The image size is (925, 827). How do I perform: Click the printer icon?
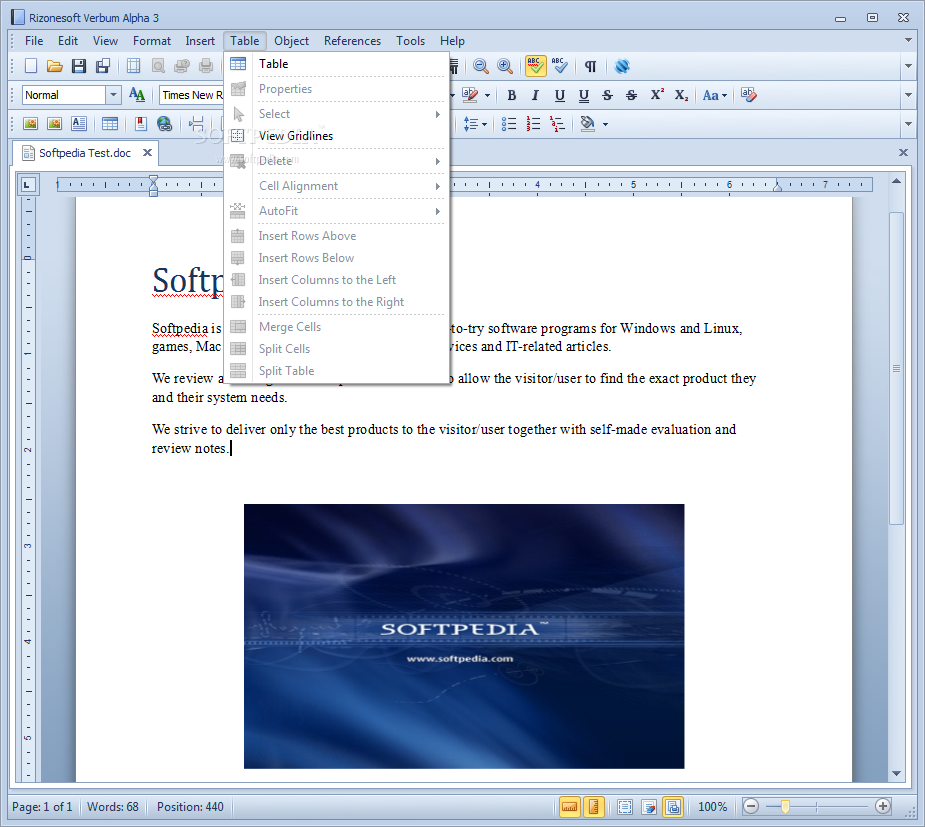tap(206, 66)
